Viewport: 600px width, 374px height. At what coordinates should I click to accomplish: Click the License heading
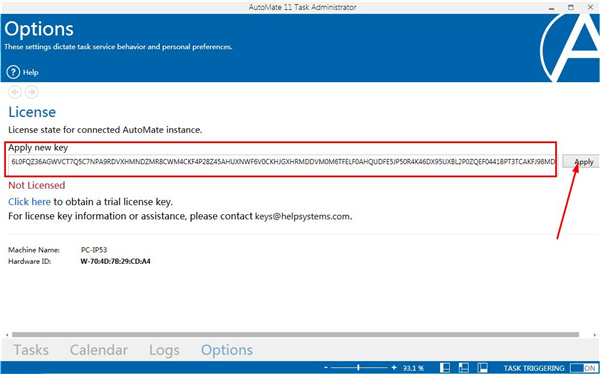tap(32, 112)
